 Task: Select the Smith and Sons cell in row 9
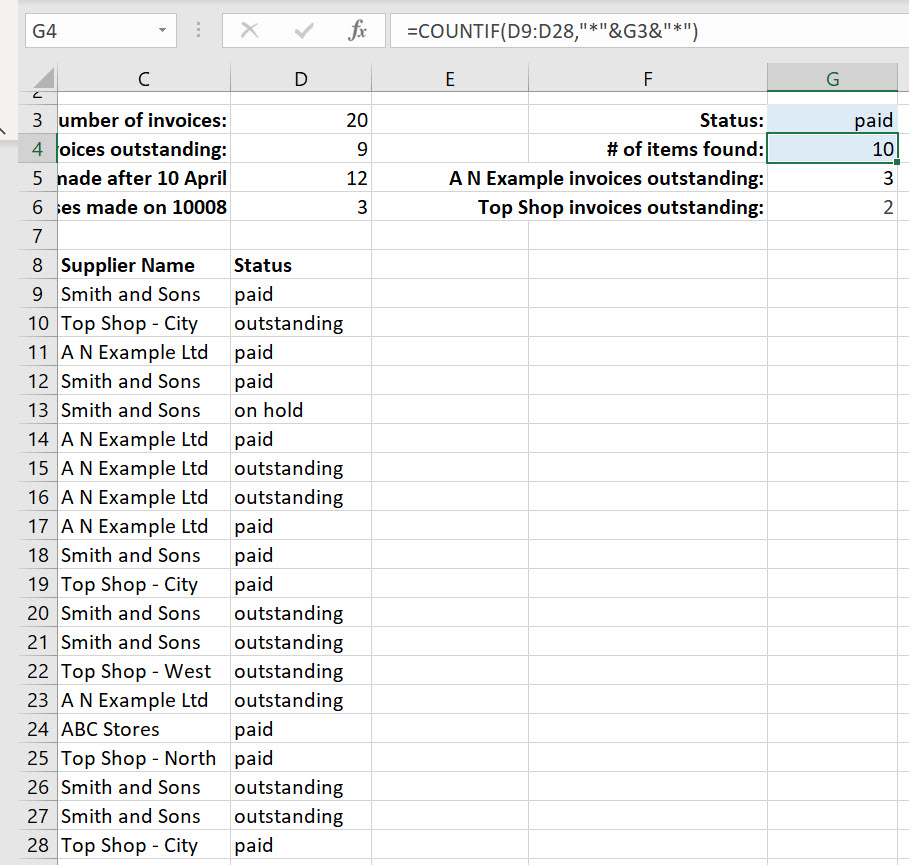[143, 294]
